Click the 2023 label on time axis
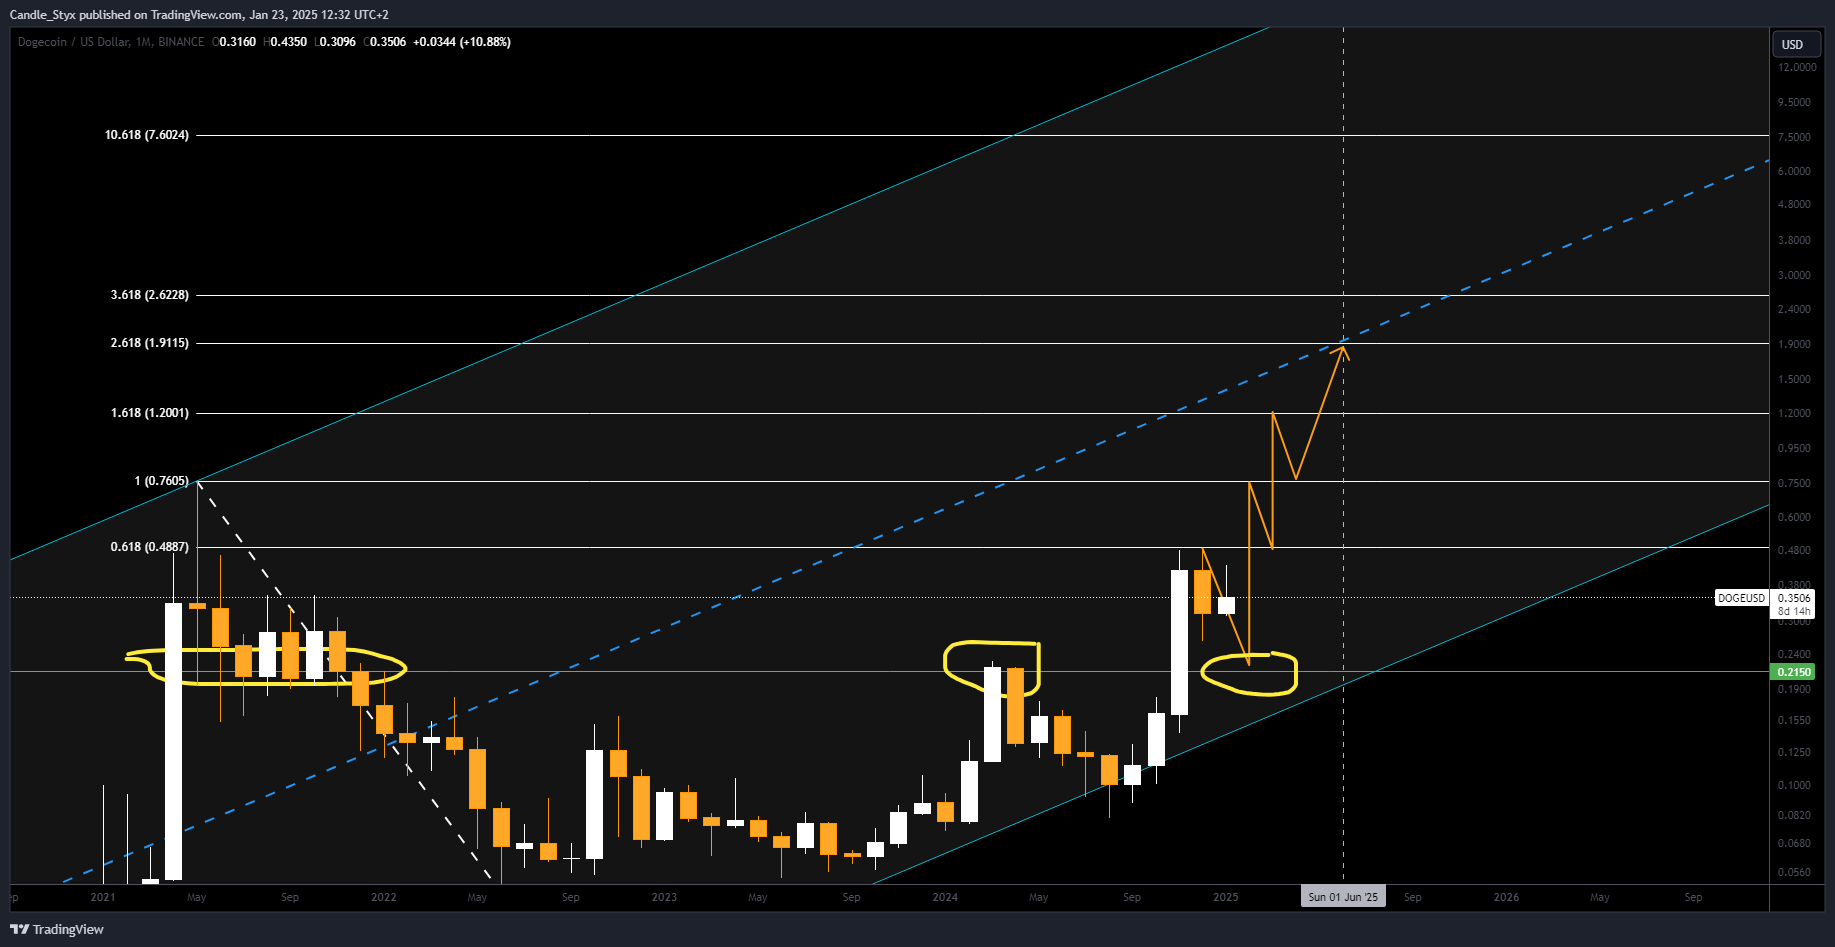This screenshot has height=947, width=1835. click(664, 897)
